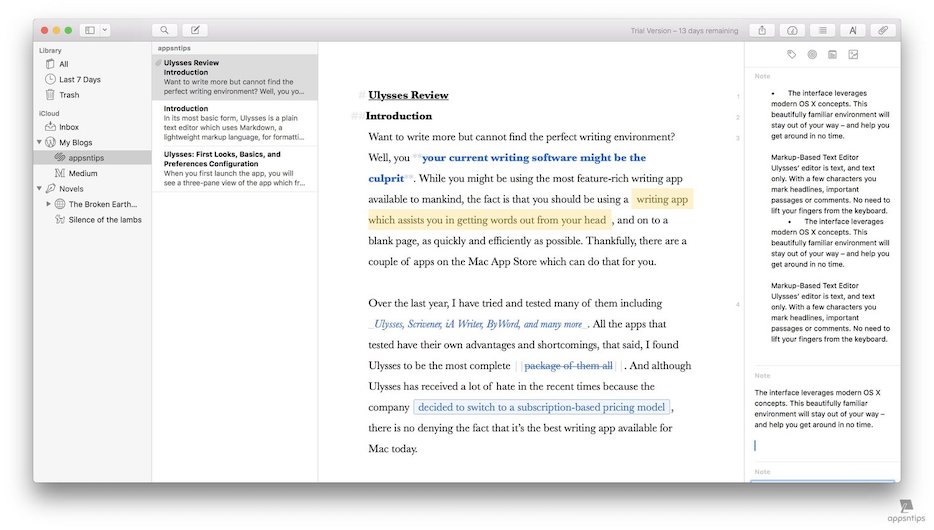Expand The Broken Earth group

(x=48, y=204)
